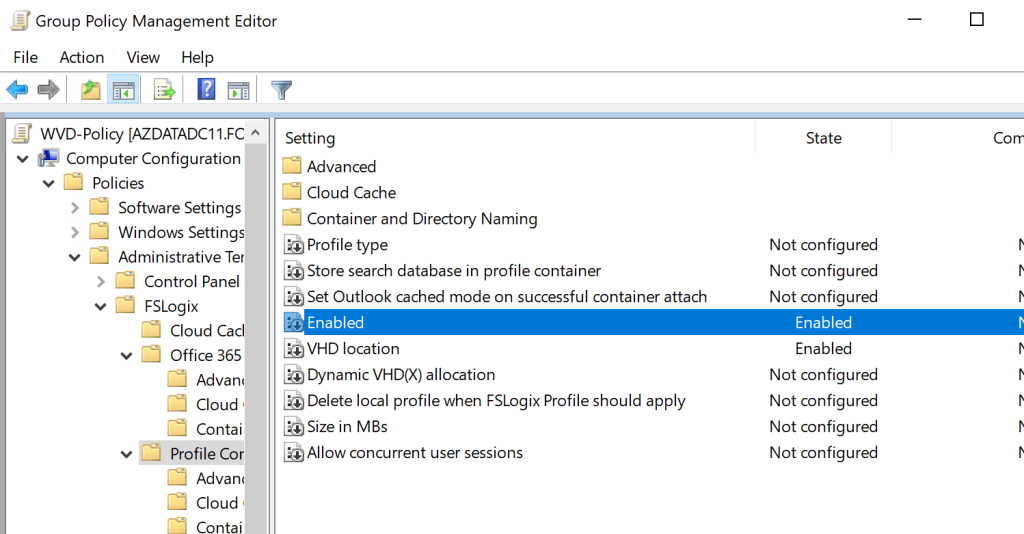Image resolution: width=1024 pixels, height=534 pixels.
Task: Open the Help menu
Action: 197,57
